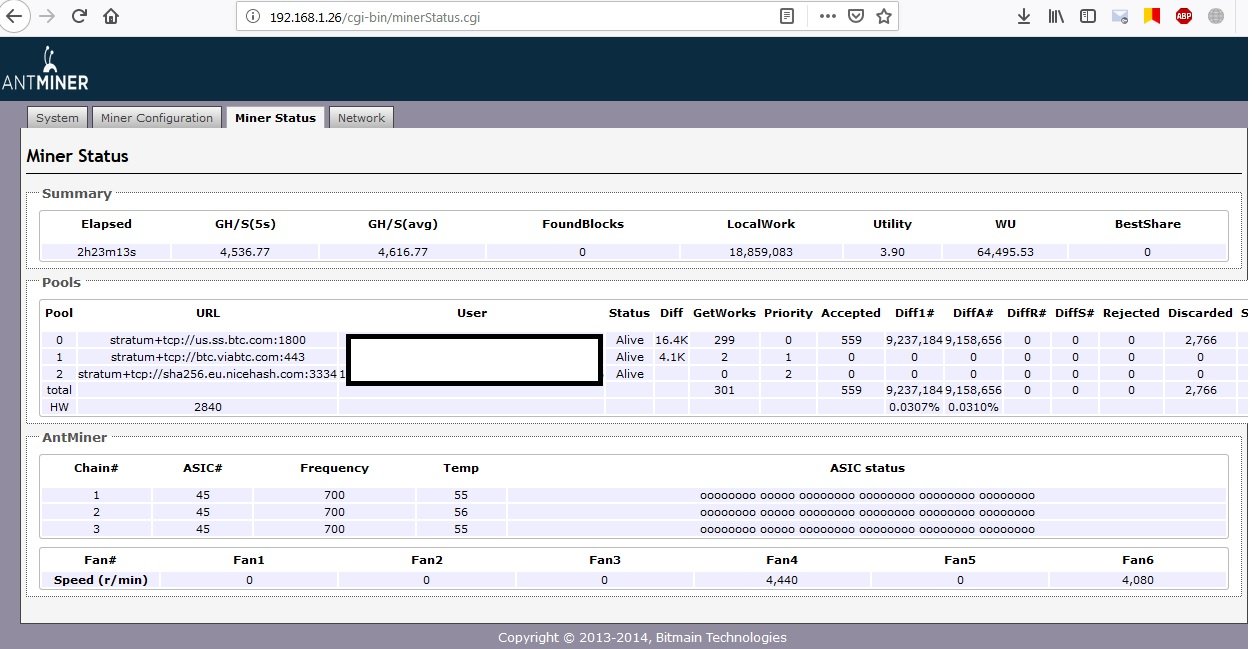This screenshot has height=649, width=1259.
Task: Click the GH/S(avg) value 4,616.77
Action: pyautogui.click(x=402, y=252)
